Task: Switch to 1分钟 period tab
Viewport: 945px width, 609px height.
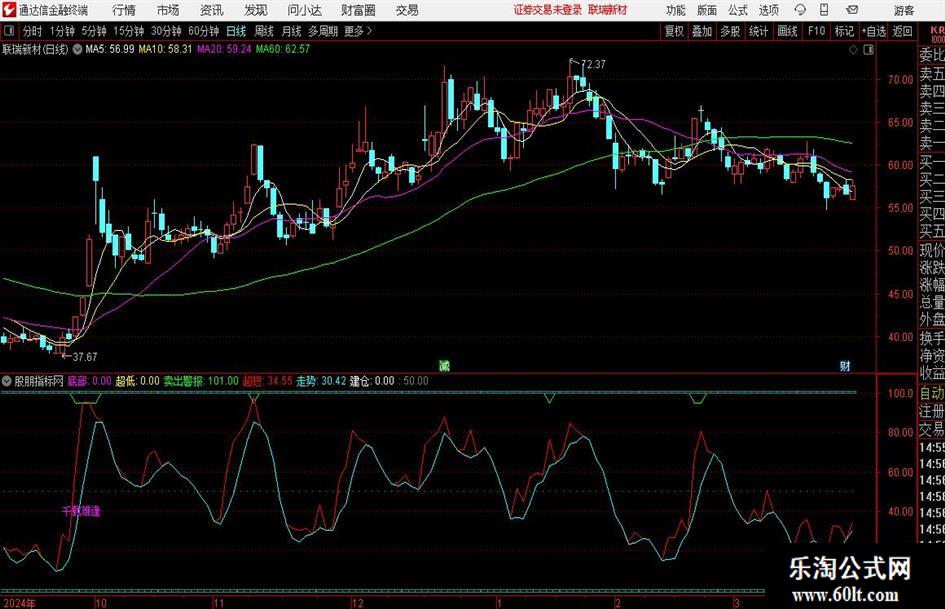Action: point(61,31)
